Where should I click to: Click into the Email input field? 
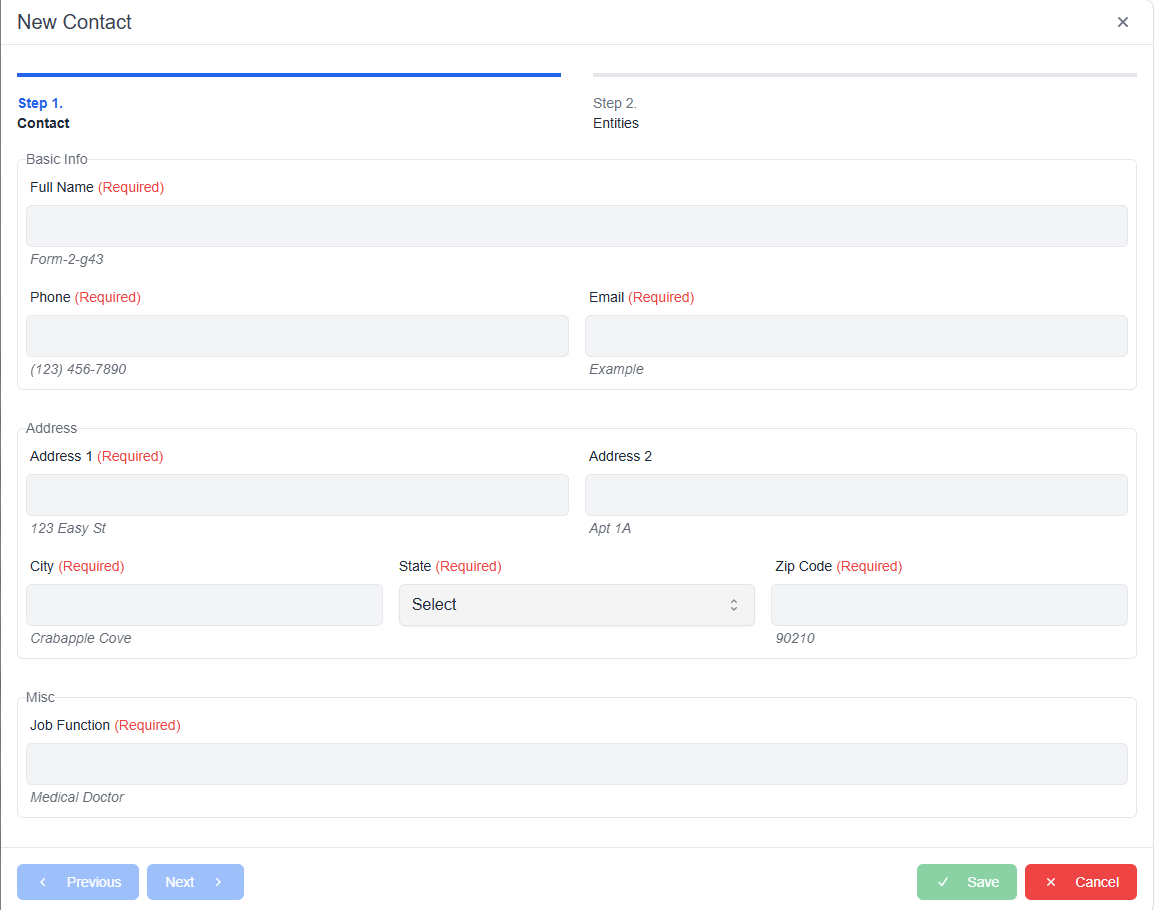point(856,336)
